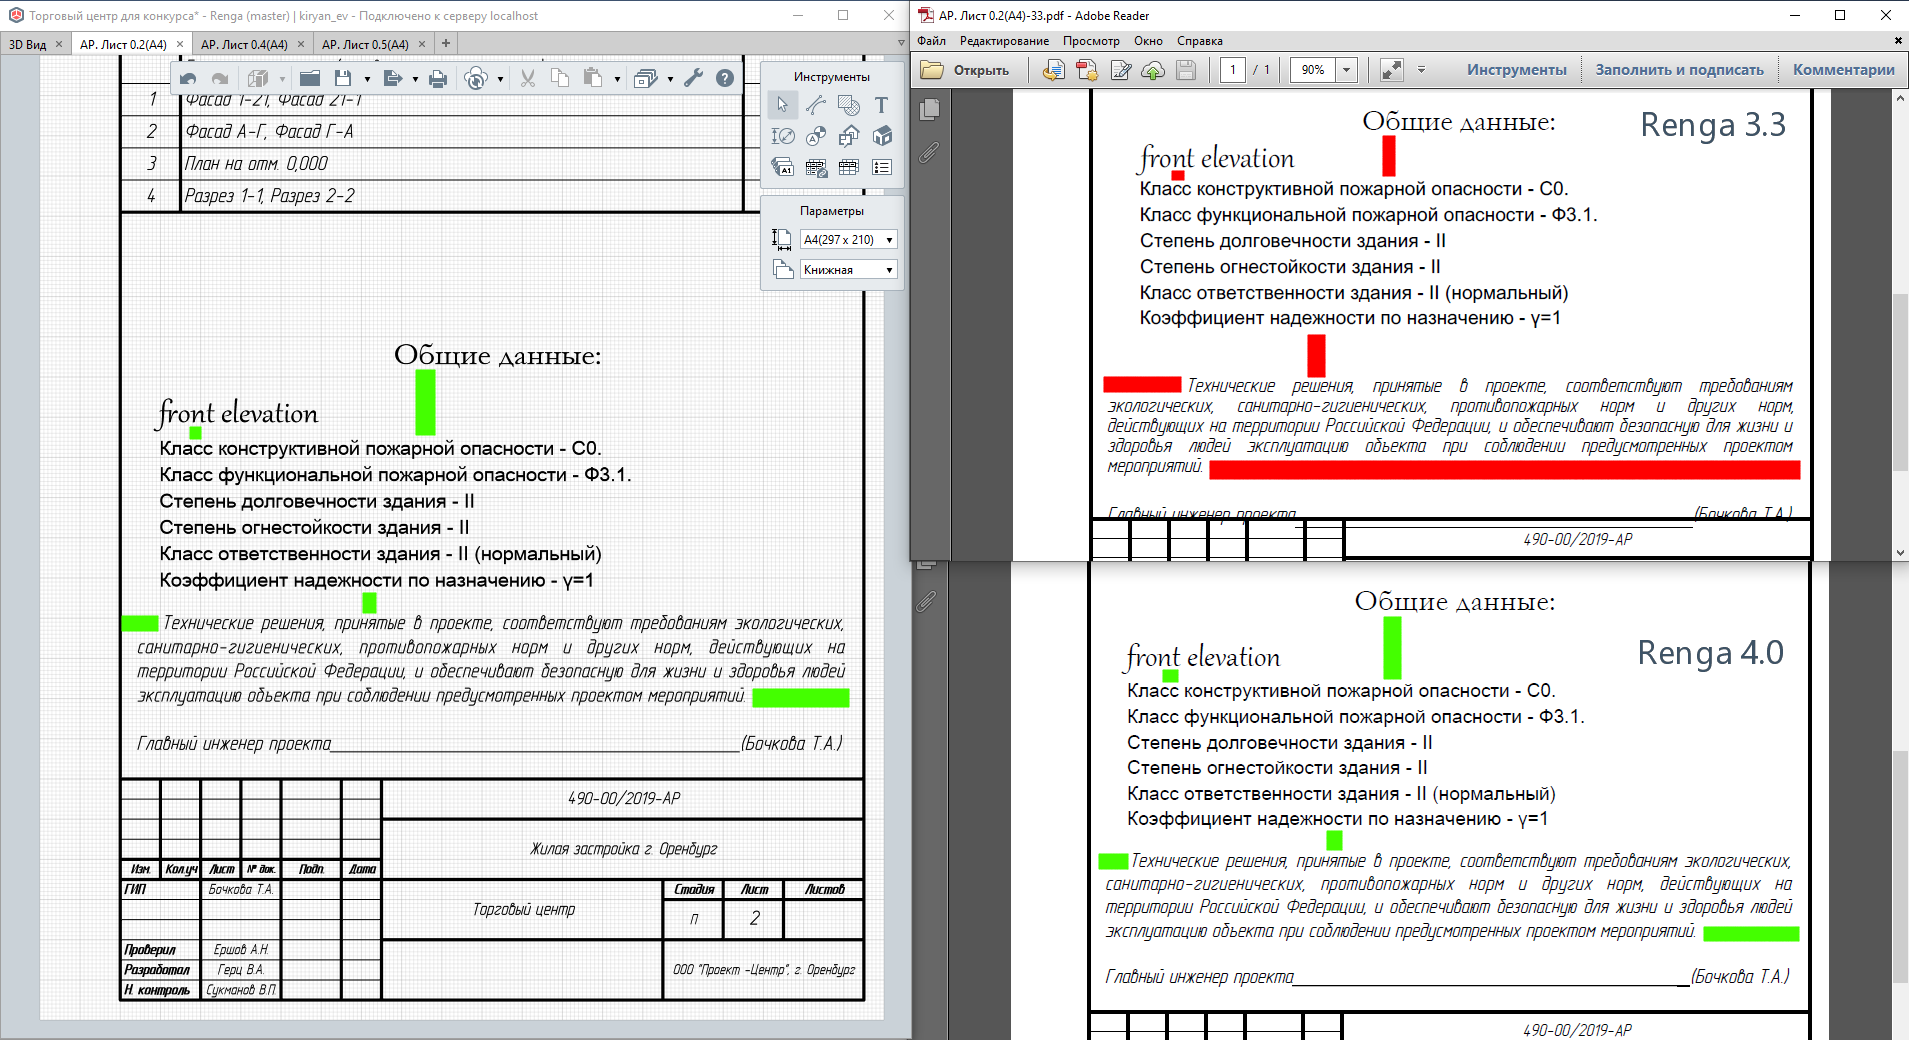Click the 90% zoom value field
1909x1040 pixels.
1313,70
